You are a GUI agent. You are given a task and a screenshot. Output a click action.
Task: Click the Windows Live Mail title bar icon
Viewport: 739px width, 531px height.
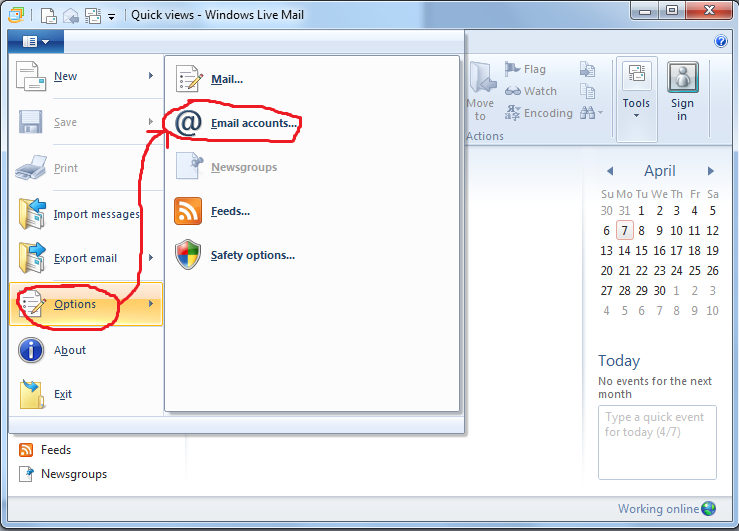coord(16,15)
